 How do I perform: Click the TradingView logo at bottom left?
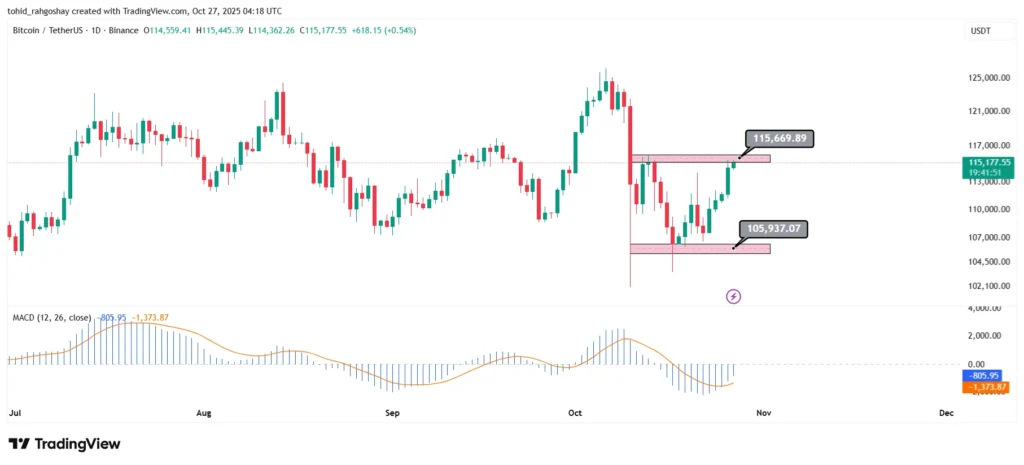coord(64,443)
